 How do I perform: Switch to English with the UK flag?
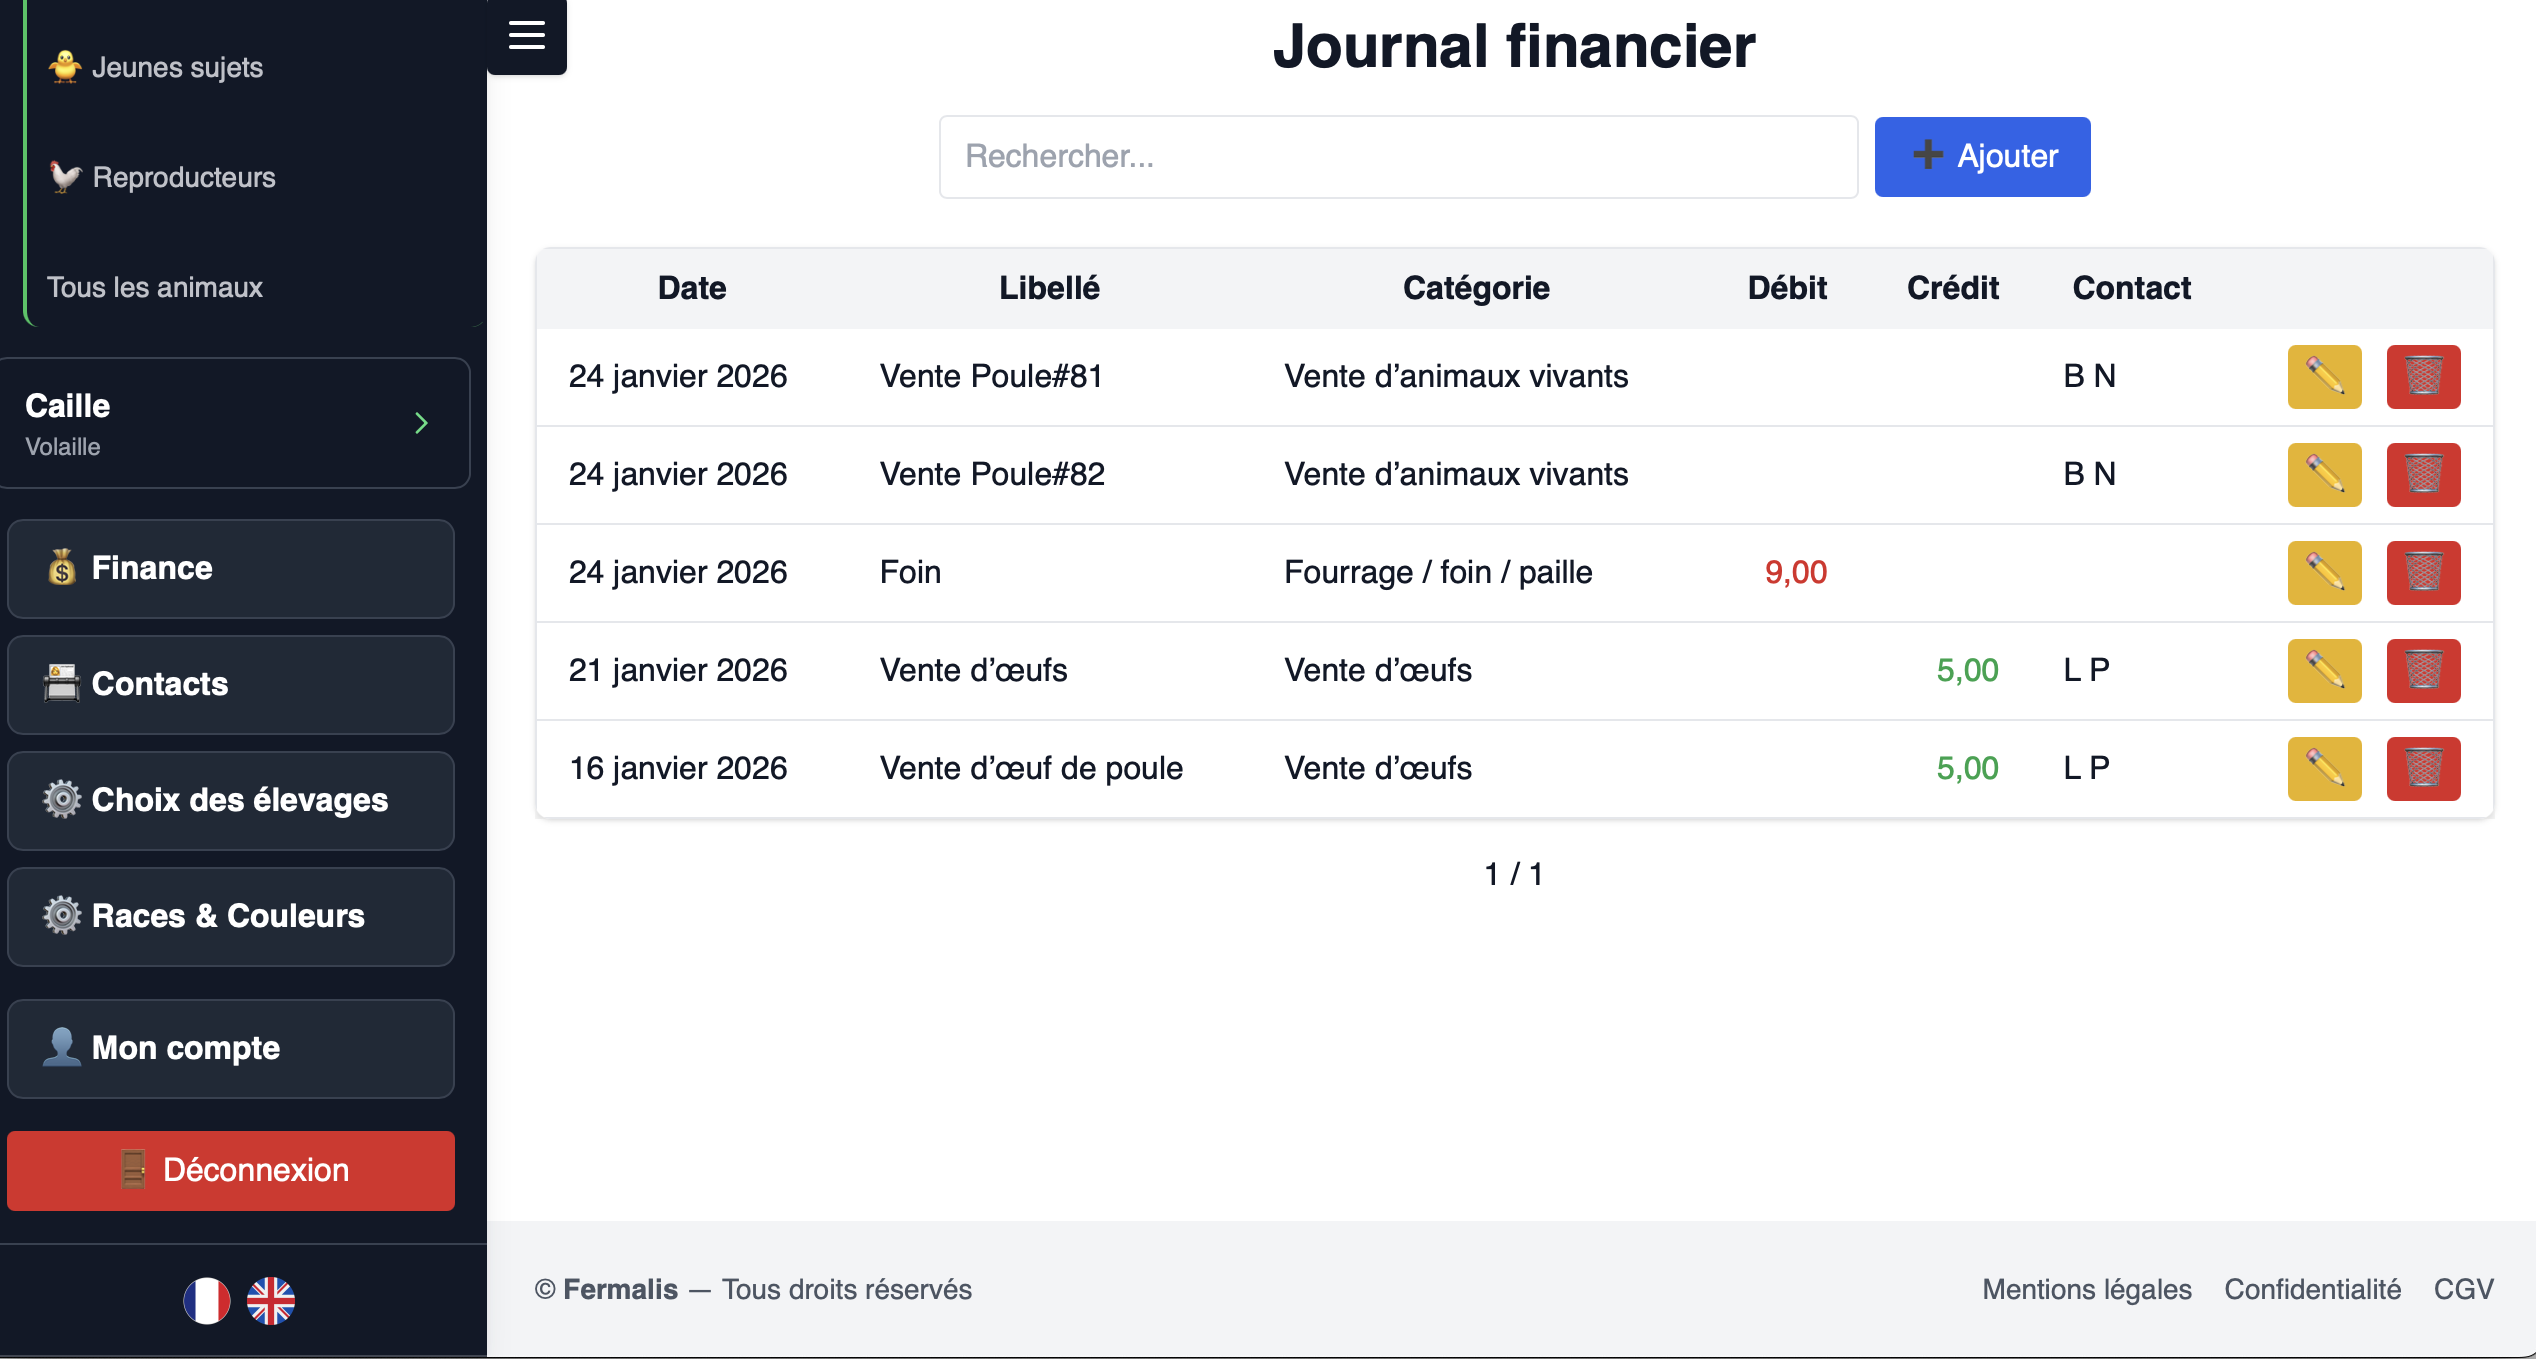click(270, 1301)
